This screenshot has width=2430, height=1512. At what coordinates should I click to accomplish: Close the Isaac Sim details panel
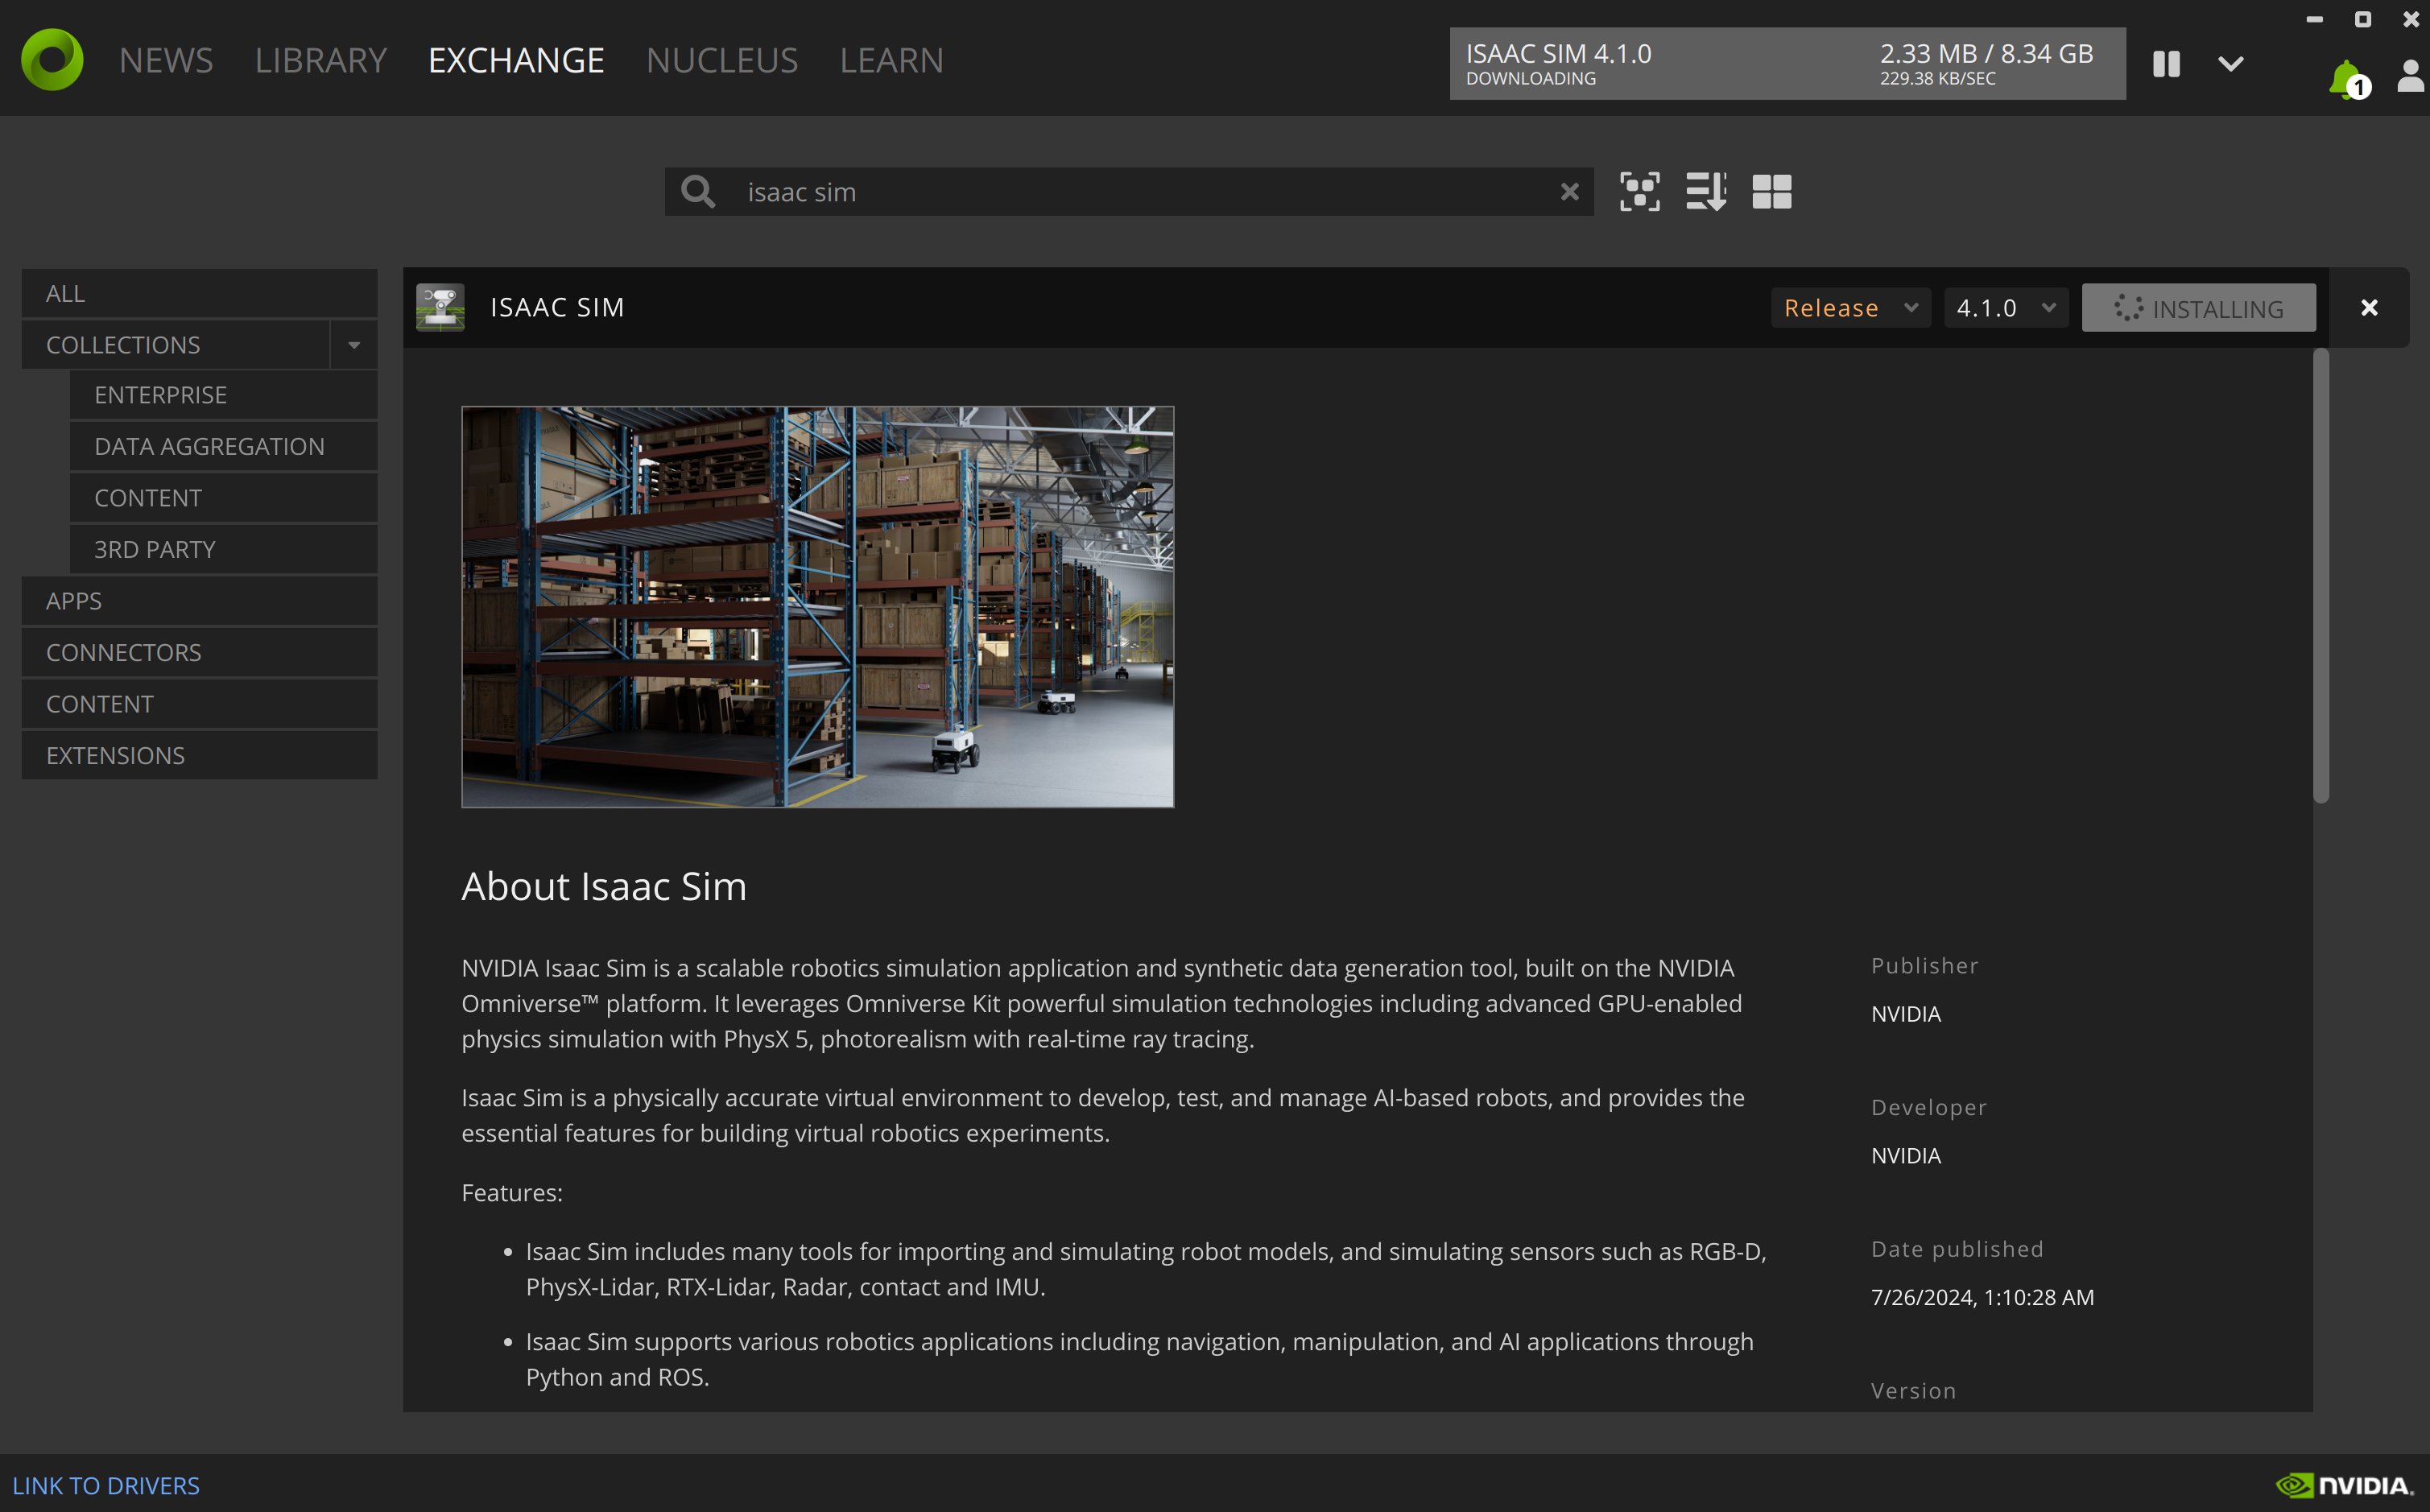[x=2368, y=308]
